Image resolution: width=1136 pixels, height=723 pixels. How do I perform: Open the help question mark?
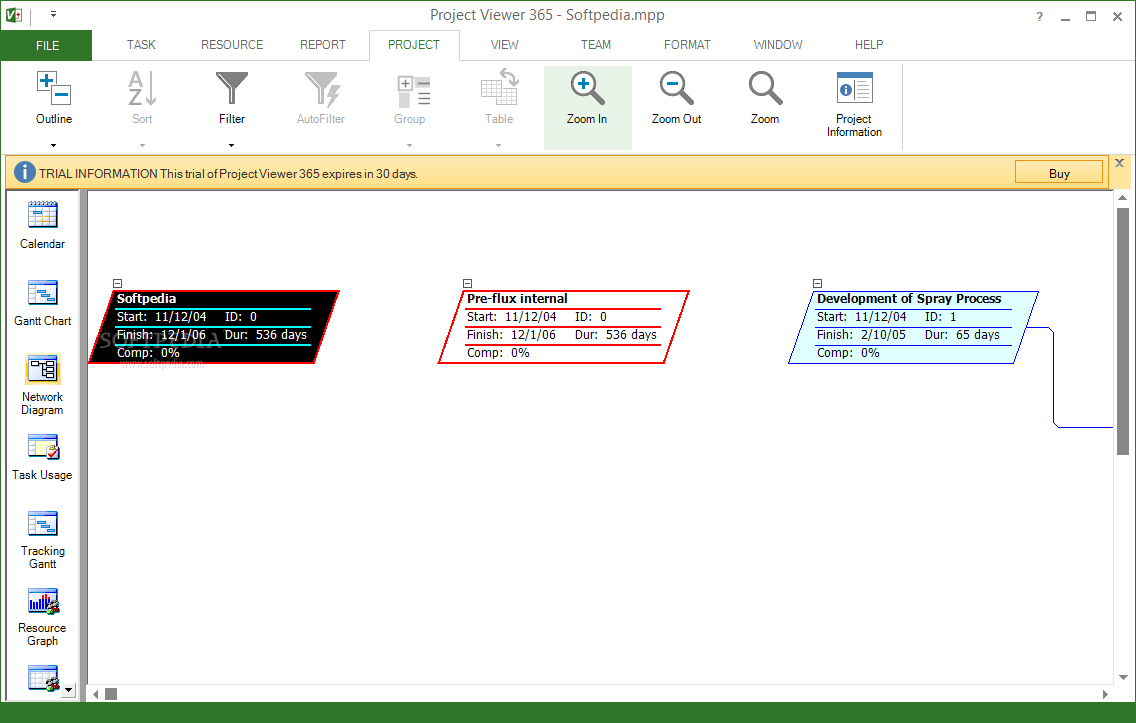[1039, 17]
